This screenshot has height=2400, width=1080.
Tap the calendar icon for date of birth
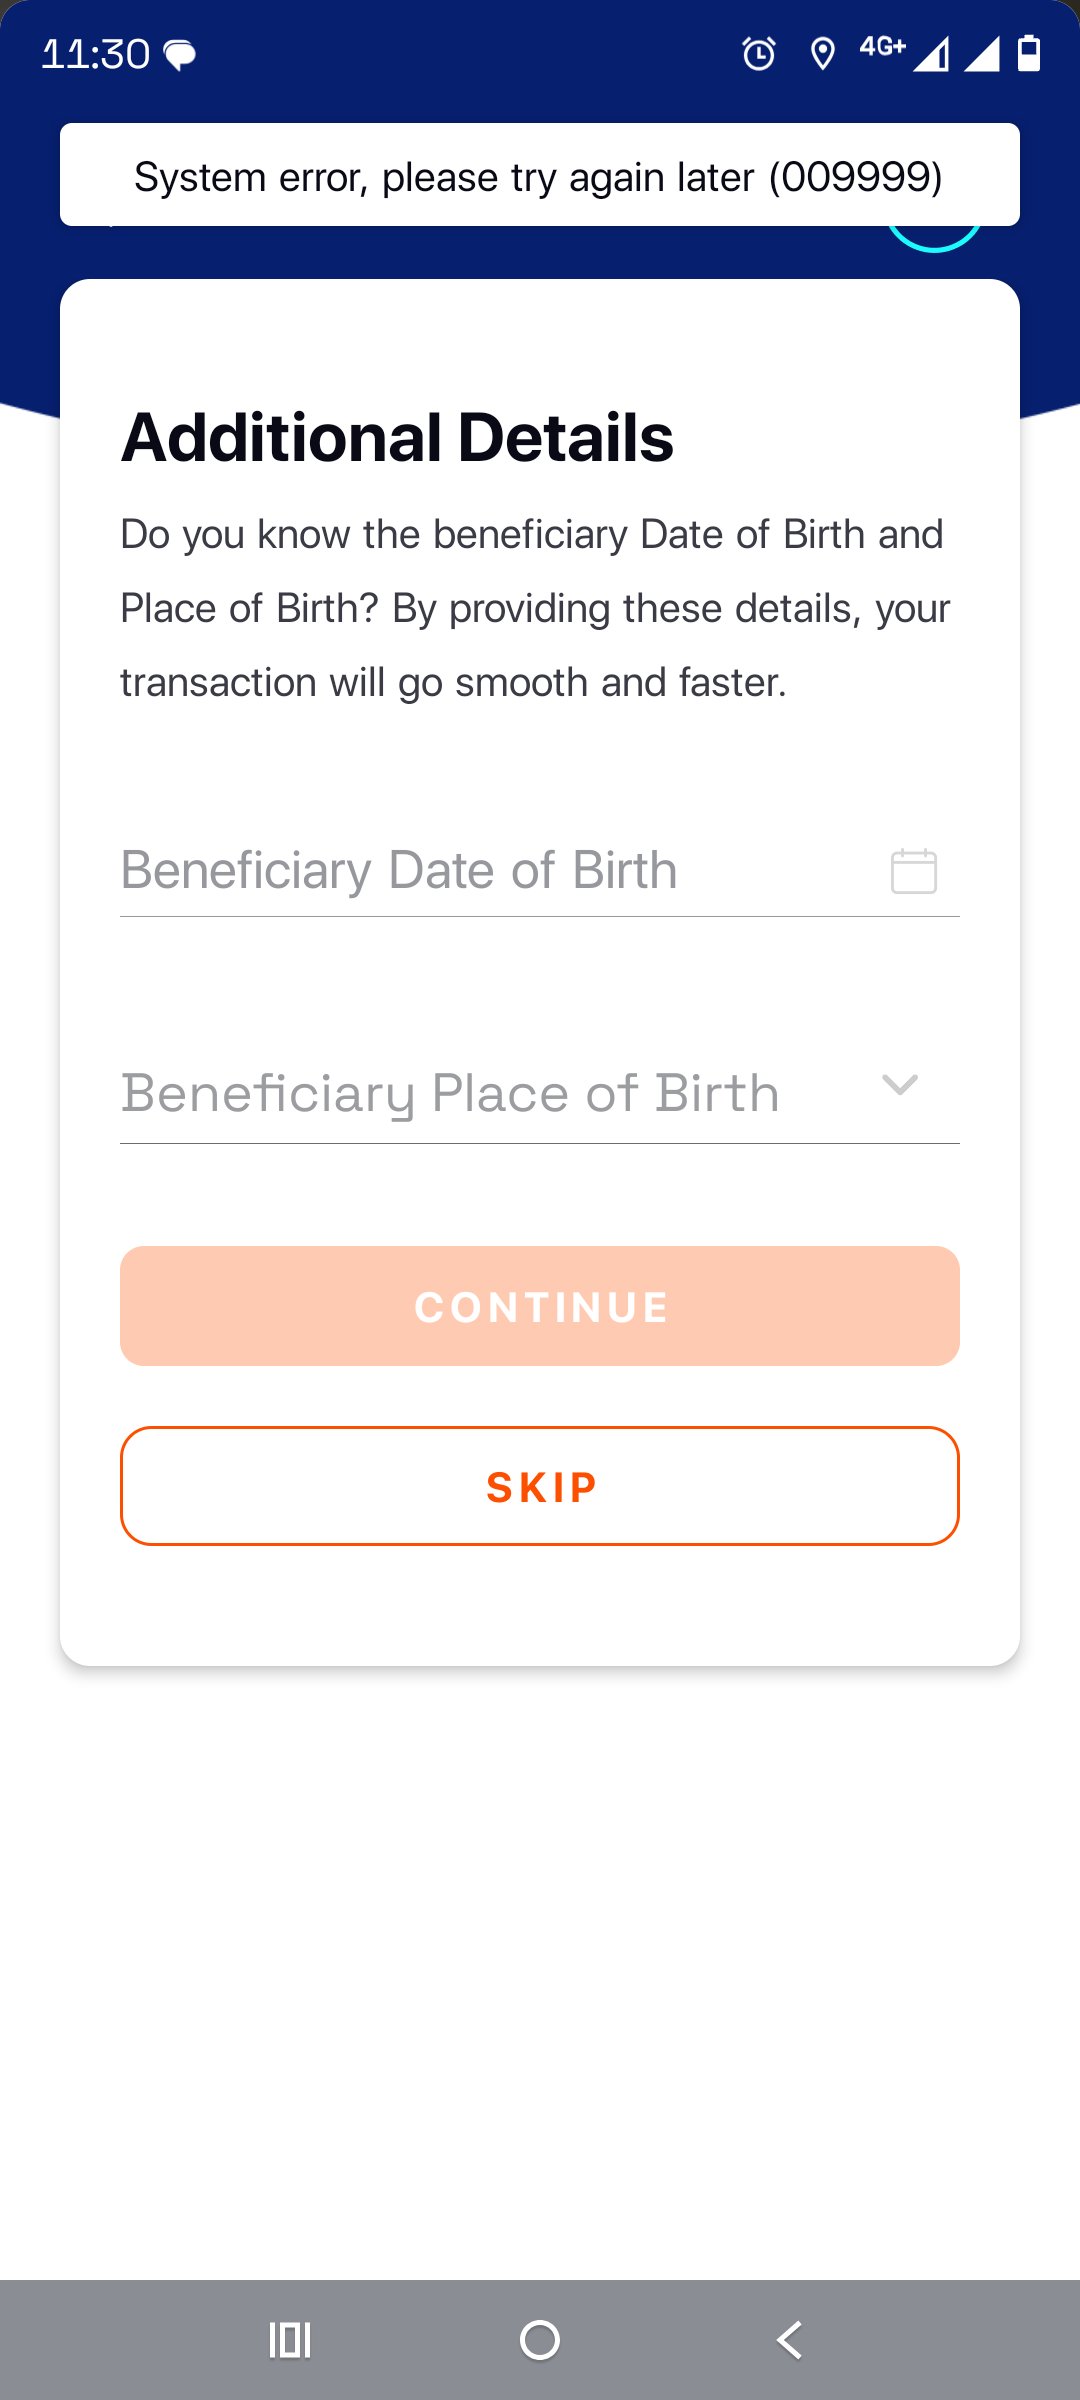[913, 871]
